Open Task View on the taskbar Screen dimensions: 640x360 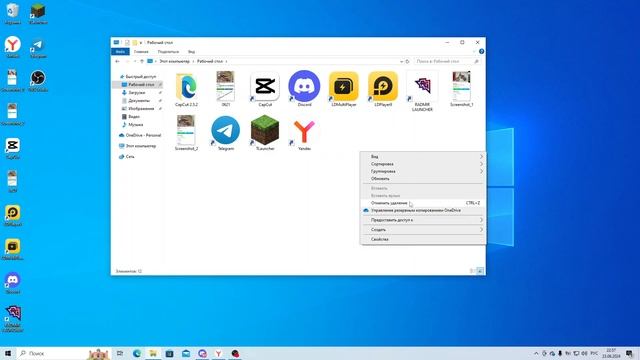120,353
